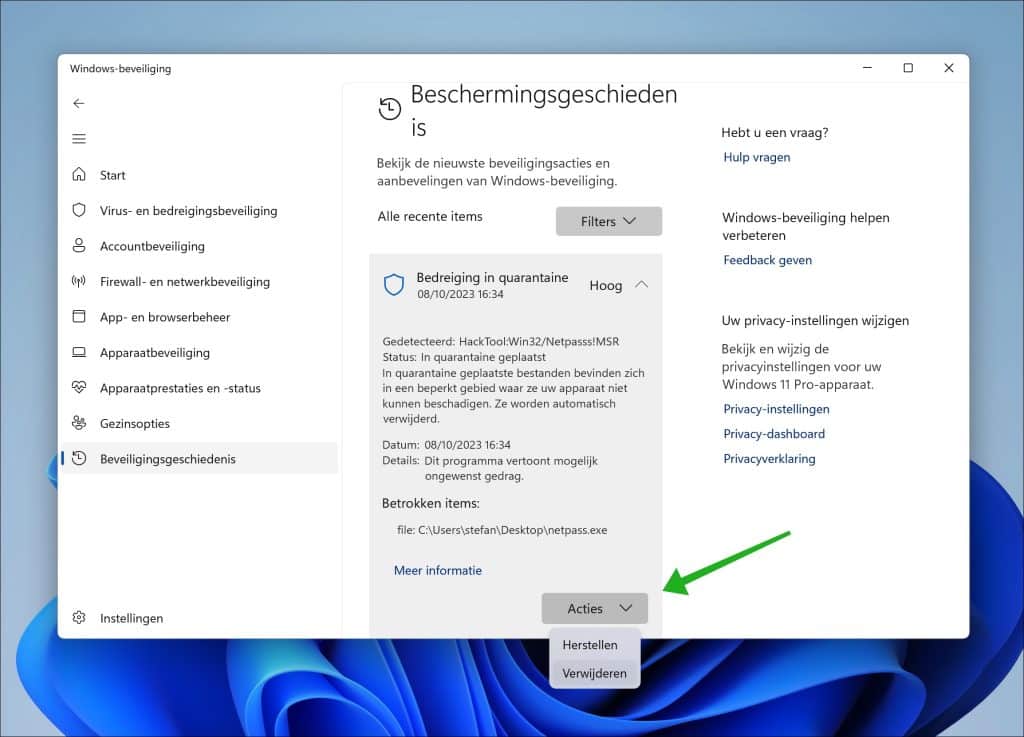Open Virus- en bedreigingsbeveiliging section
The width and height of the screenshot is (1024, 737).
click(188, 211)
